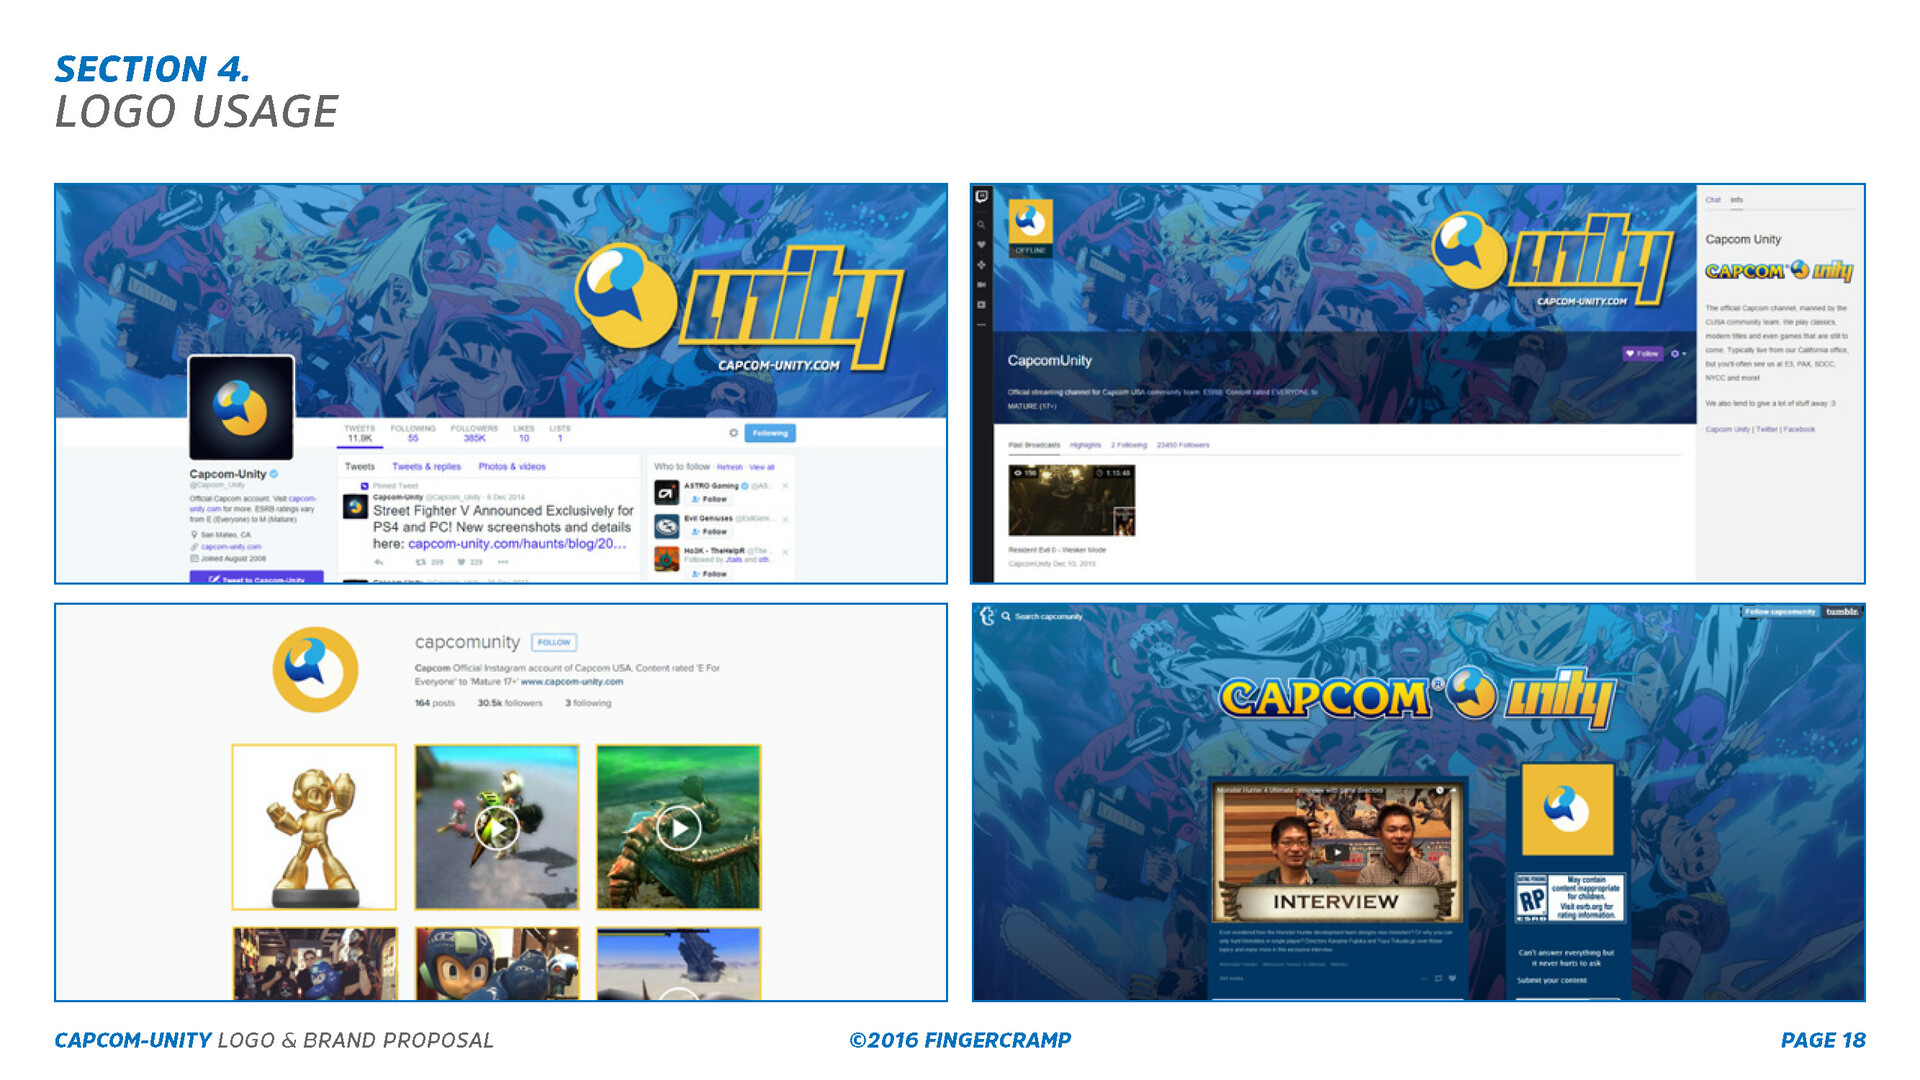Dismiss the ASTRO Gaming follow suggestion
Viewport: 1920px width, 1080px height.
pyautogui.click(x=785, y=486)
